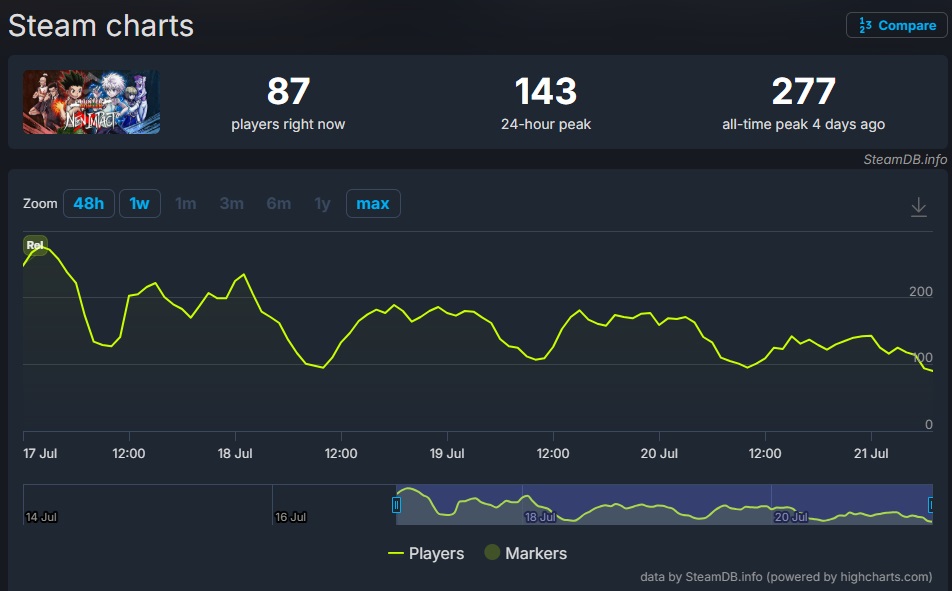Click the Rel release marker on chart
This screenshot has height=591, width=952.
click(35, 245)
